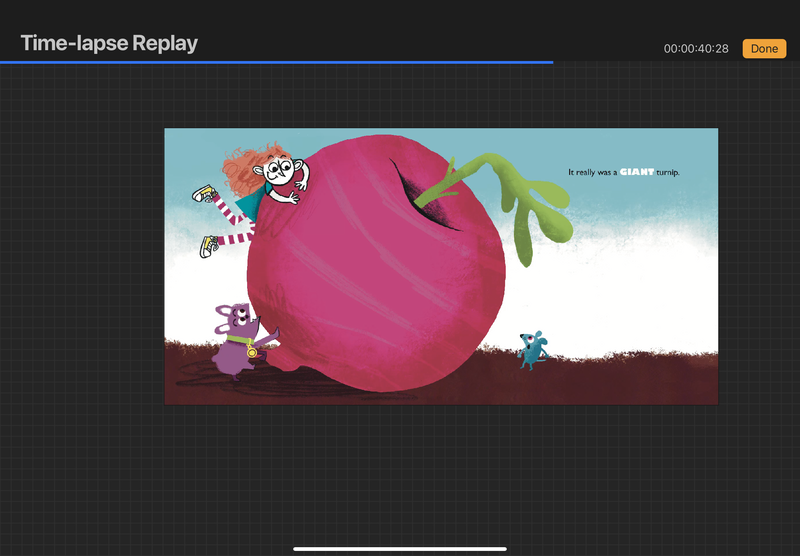Click the dark grid area below the artwork
This screenshot has width=800, height=556.
point(400,470)
